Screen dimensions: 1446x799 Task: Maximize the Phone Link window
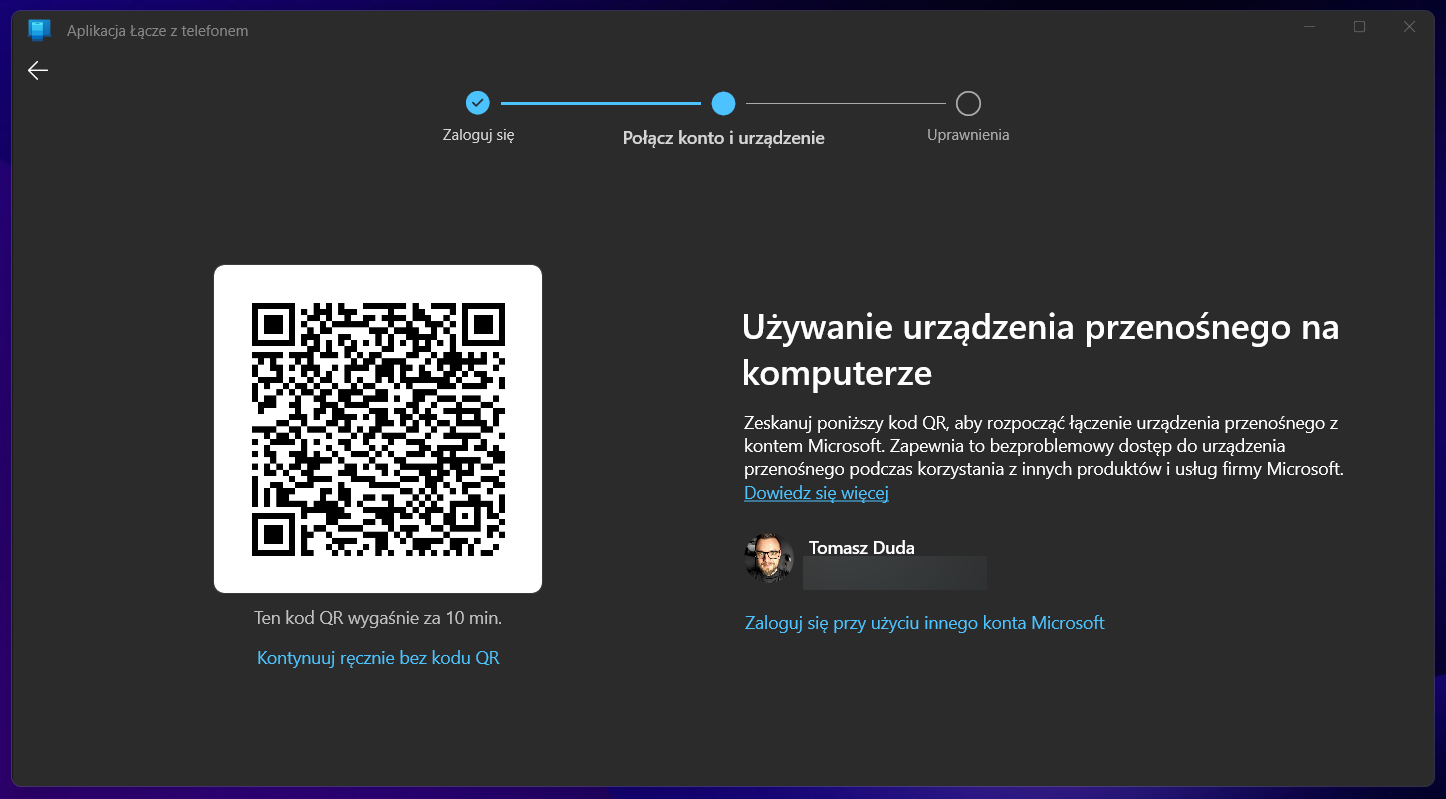coord(1359,27)
